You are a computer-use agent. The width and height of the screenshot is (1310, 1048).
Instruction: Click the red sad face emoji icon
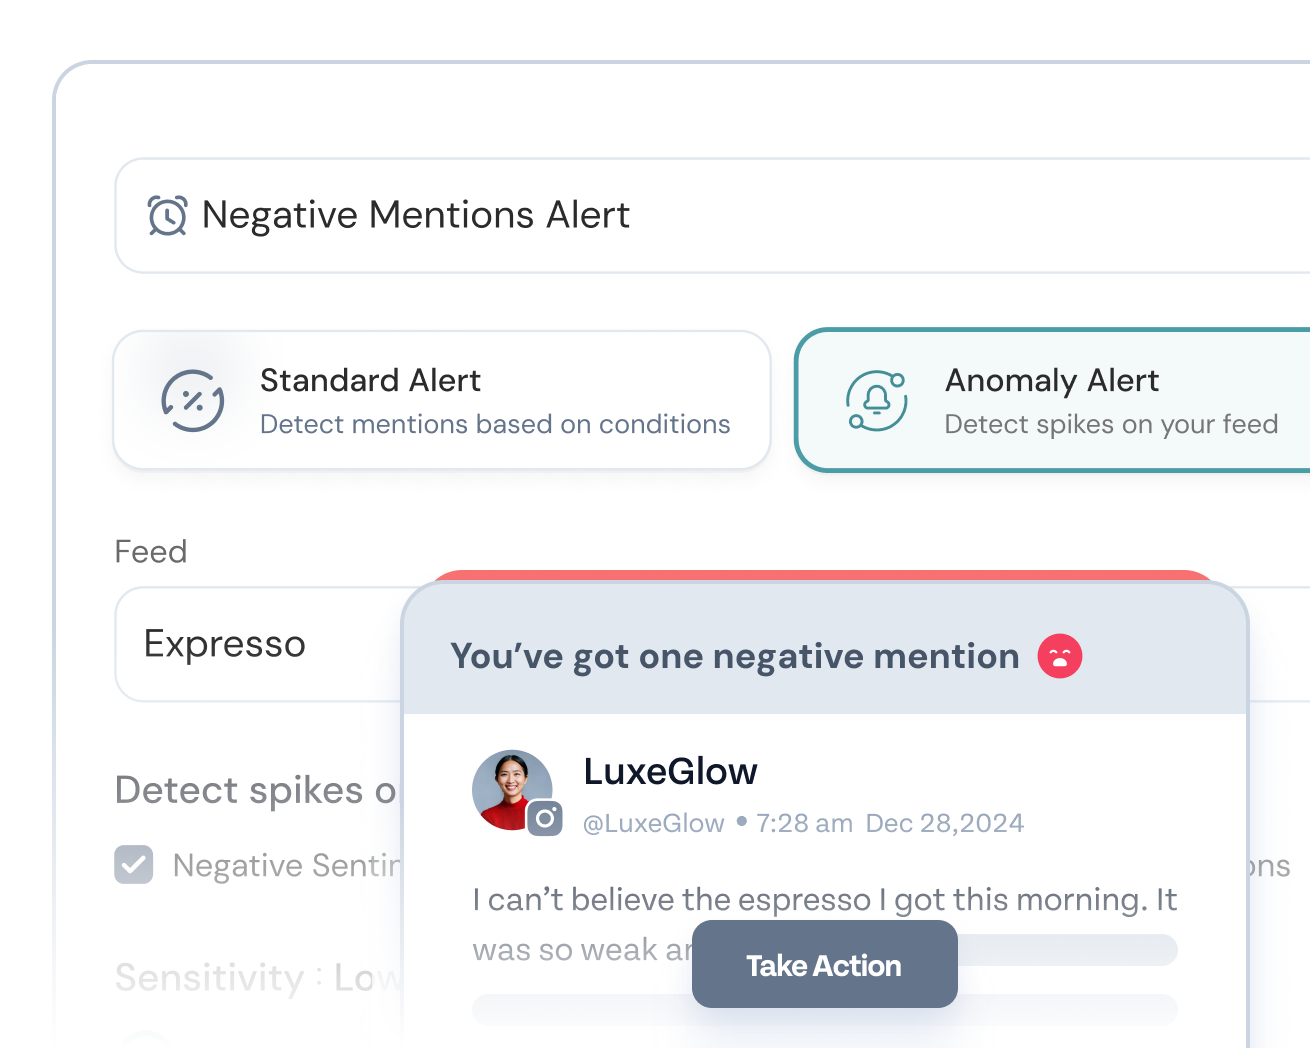coord(1060,657)
